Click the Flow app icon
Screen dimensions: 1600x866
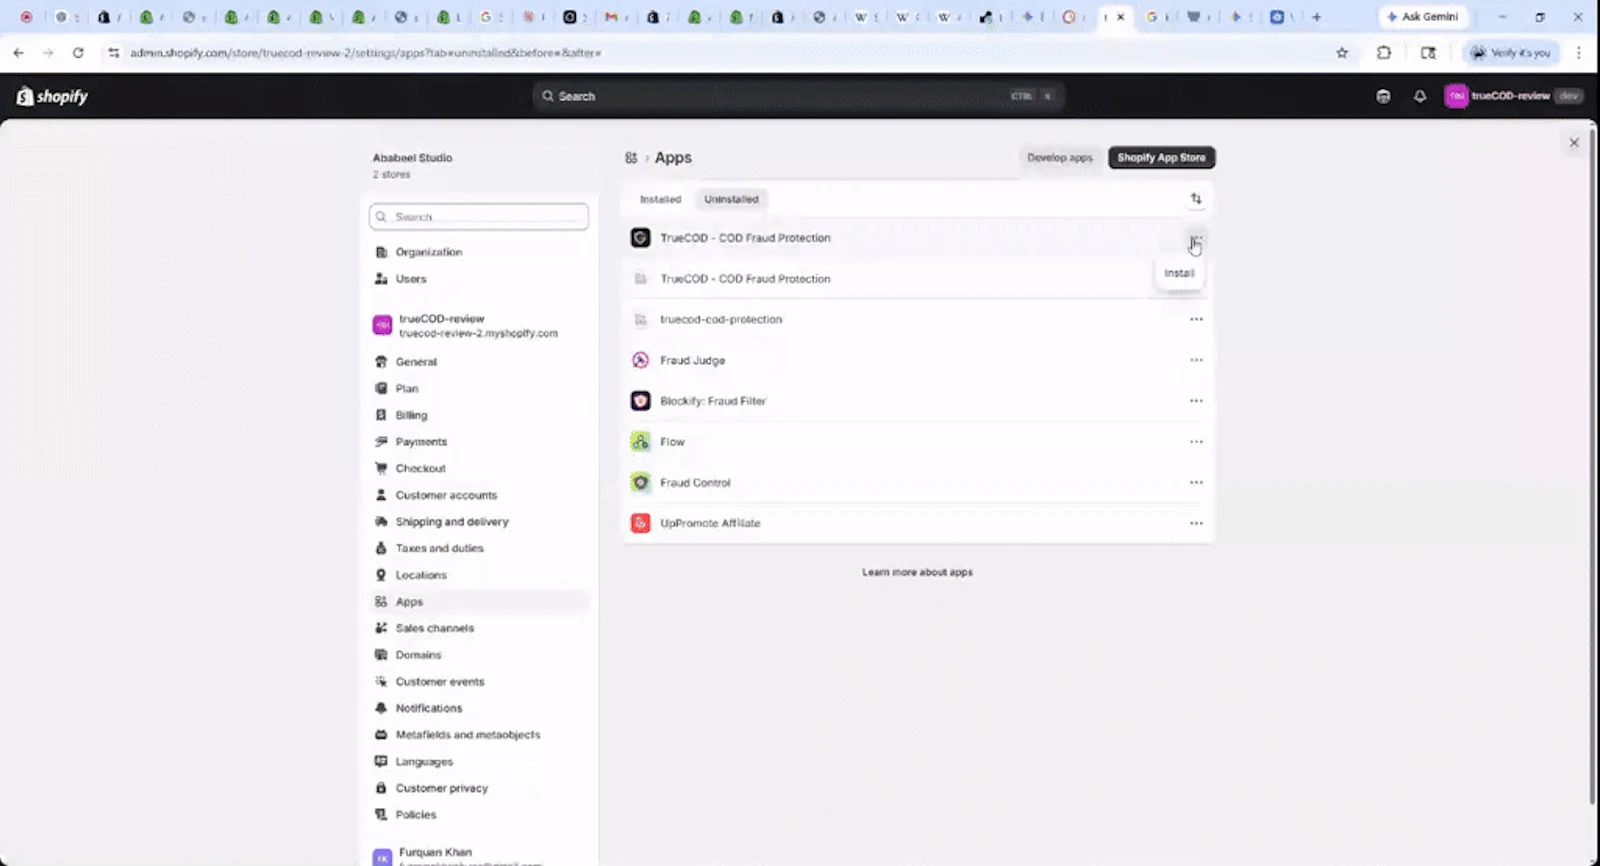point(640,442)
